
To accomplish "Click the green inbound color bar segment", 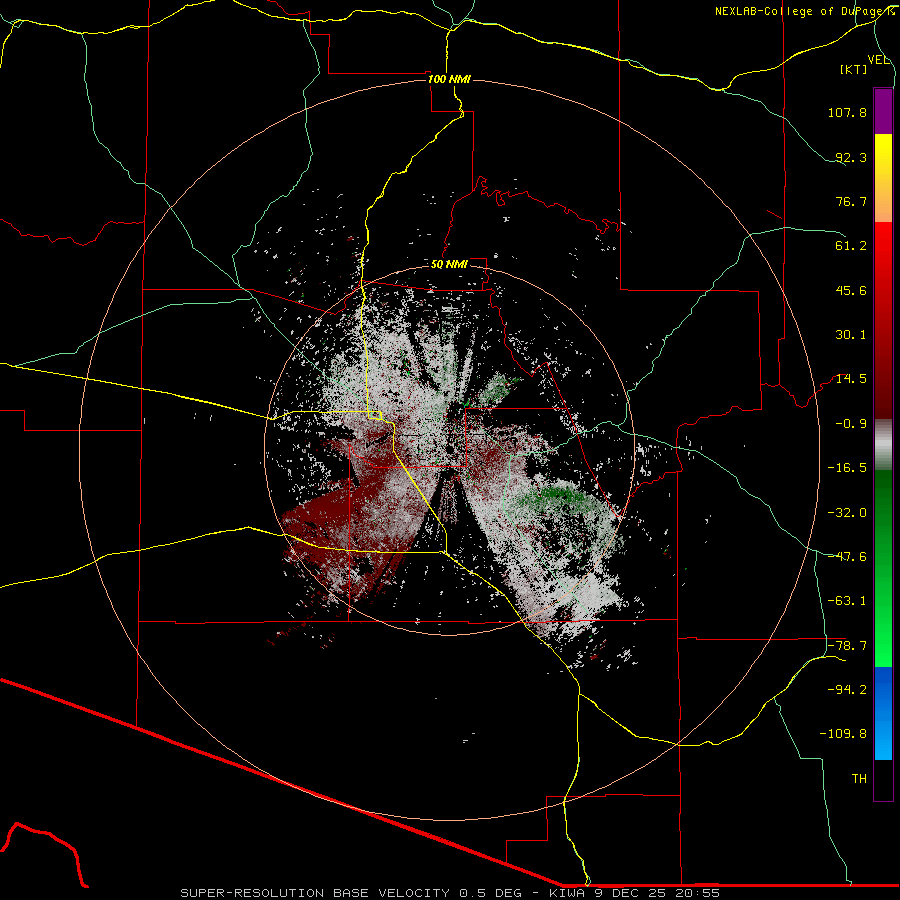I will (x=883, y=568).
